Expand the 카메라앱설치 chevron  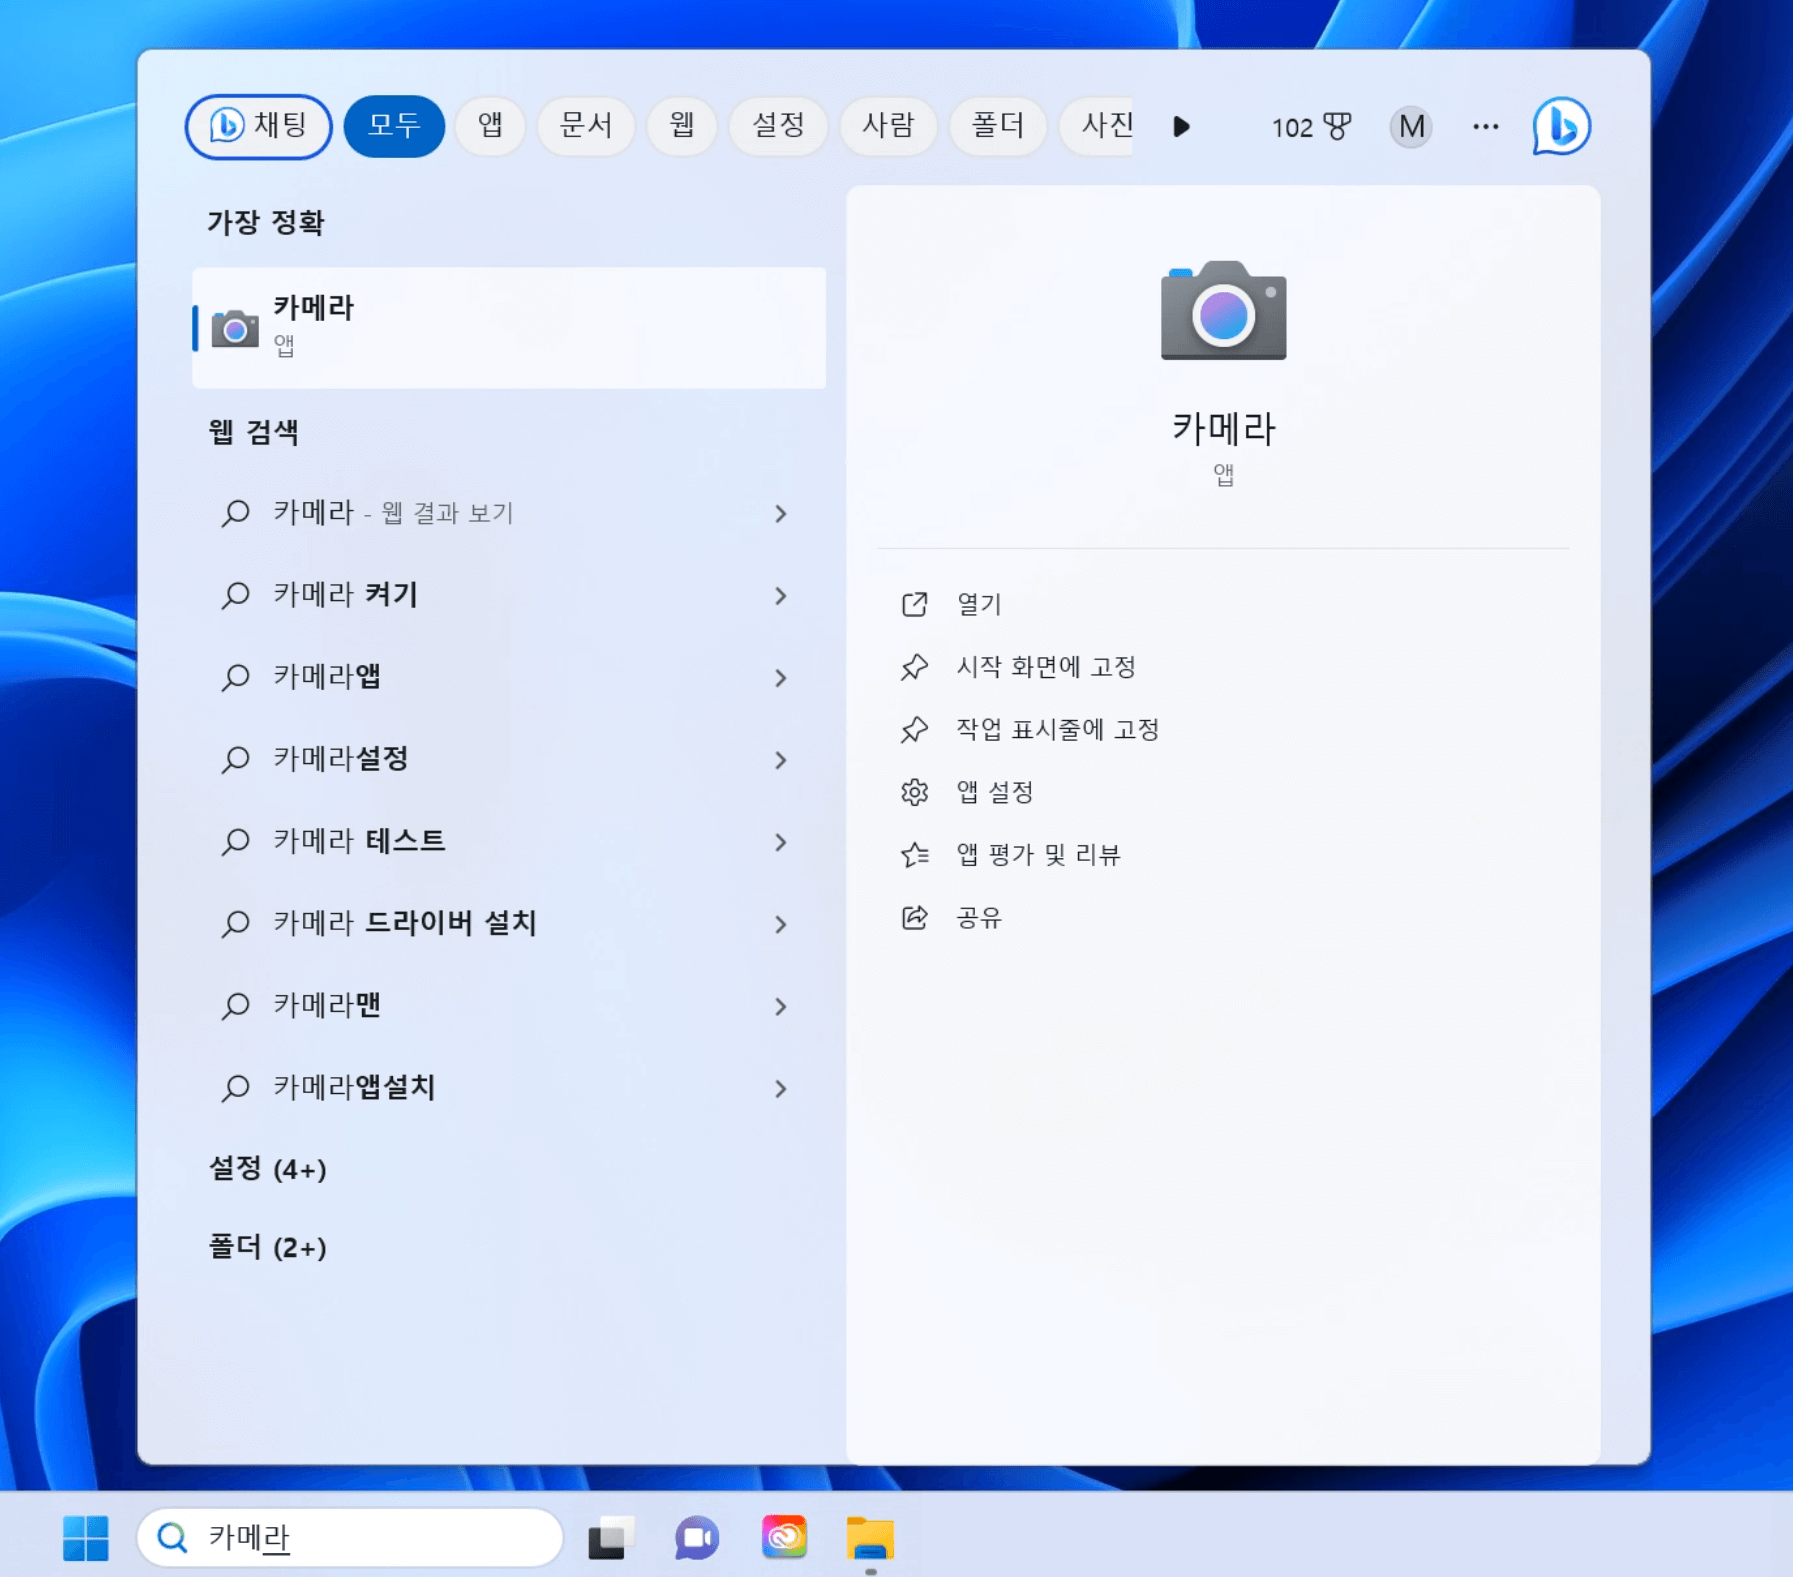[x=781, y=1088]
